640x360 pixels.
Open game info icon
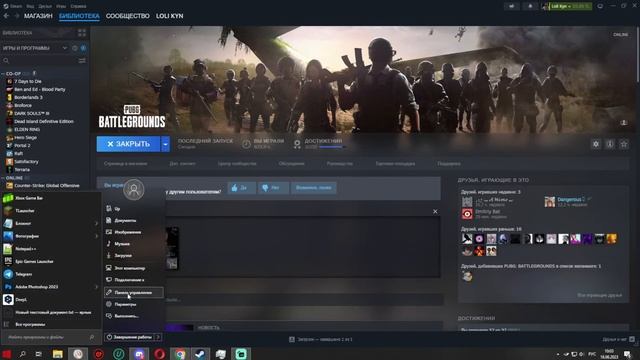610,144
